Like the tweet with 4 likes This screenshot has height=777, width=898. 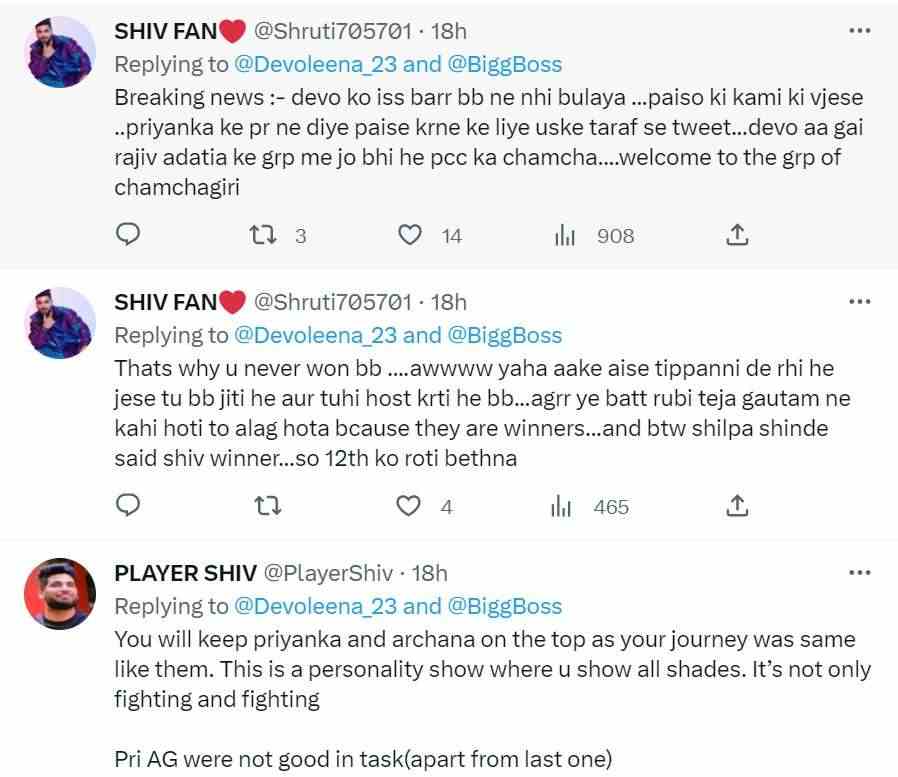point(409,506)
